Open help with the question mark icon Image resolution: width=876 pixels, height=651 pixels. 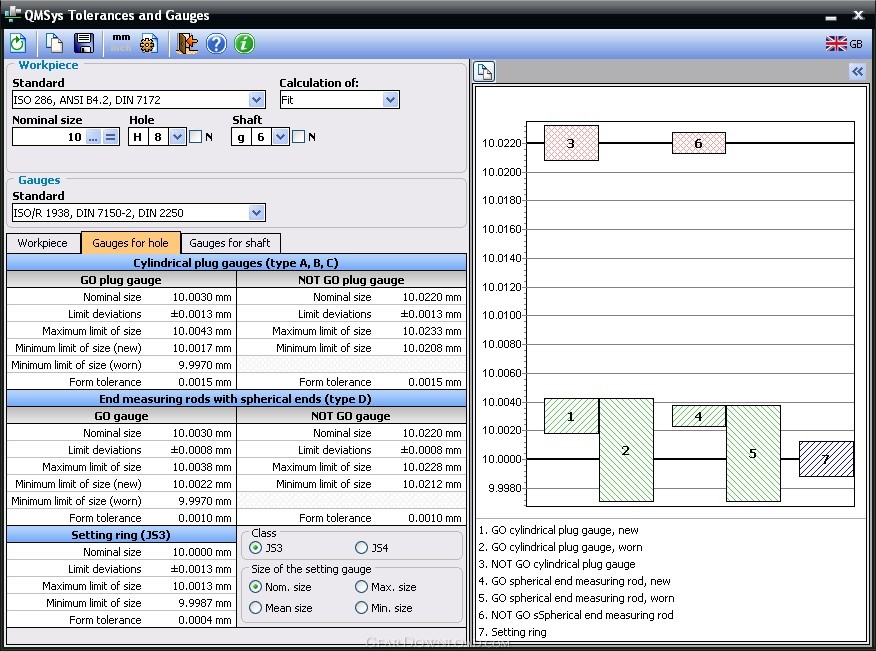(216, 44)
